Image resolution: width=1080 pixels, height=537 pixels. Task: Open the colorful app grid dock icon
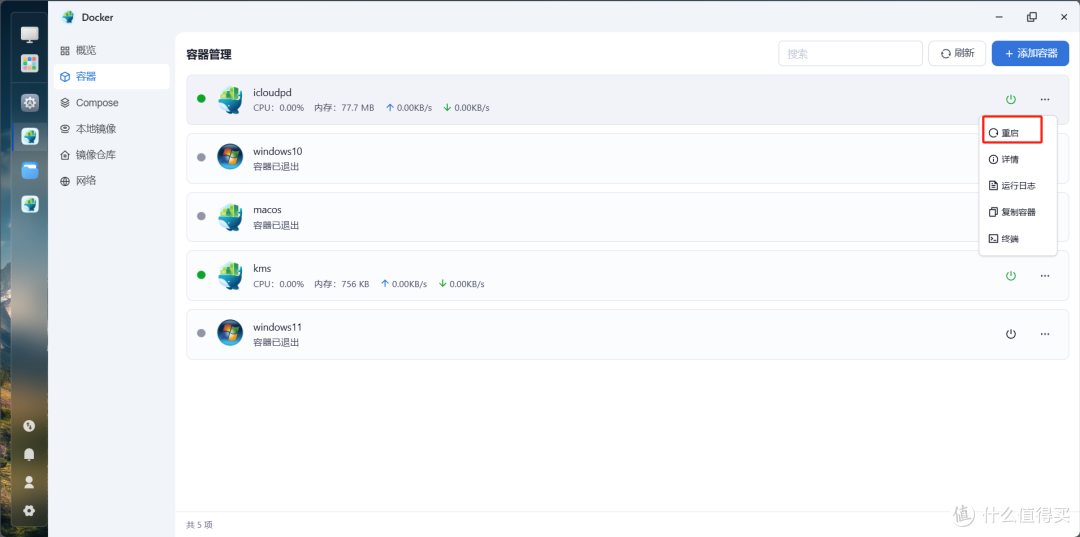point(30,63)
